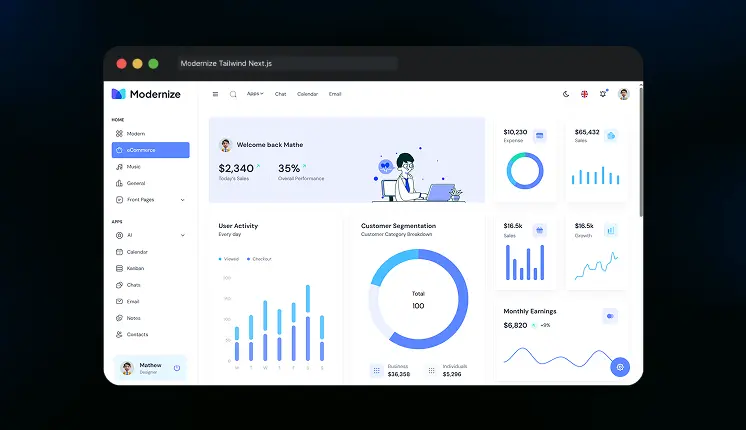Click the $6,820 Monthly Earnings value
Viewport: 746px width, 430px height.
click(x=515, y=325)
